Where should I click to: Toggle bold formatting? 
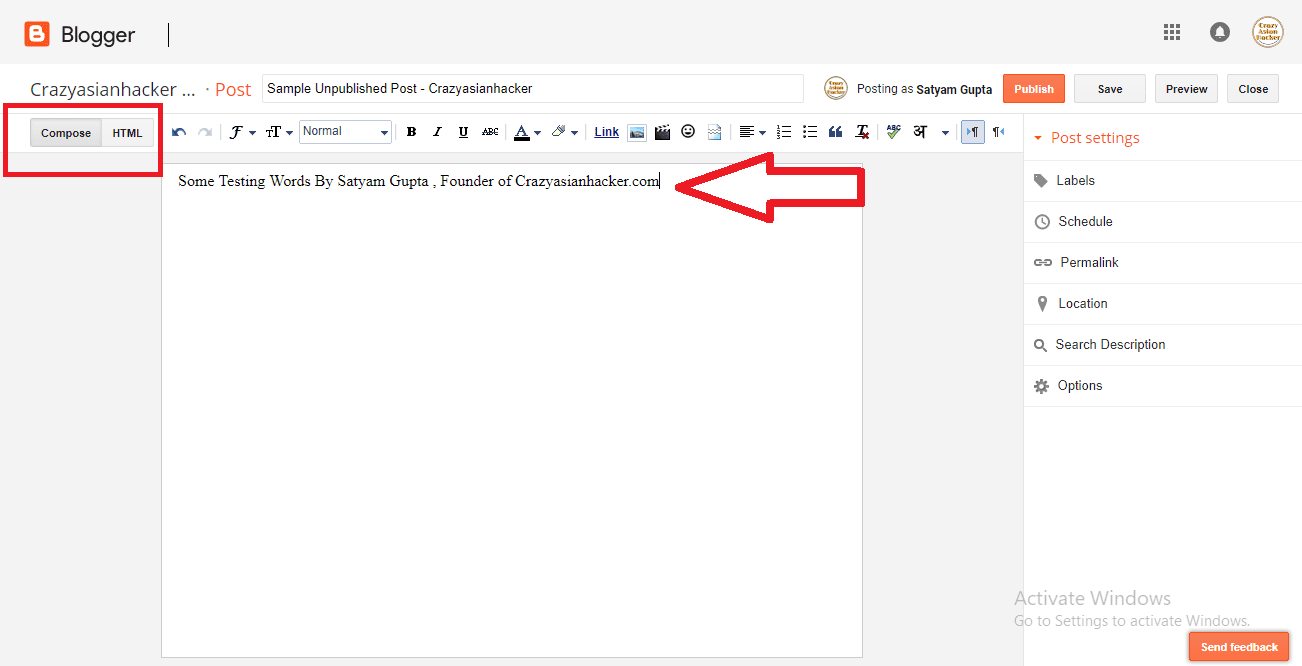(x=411, y=131)
